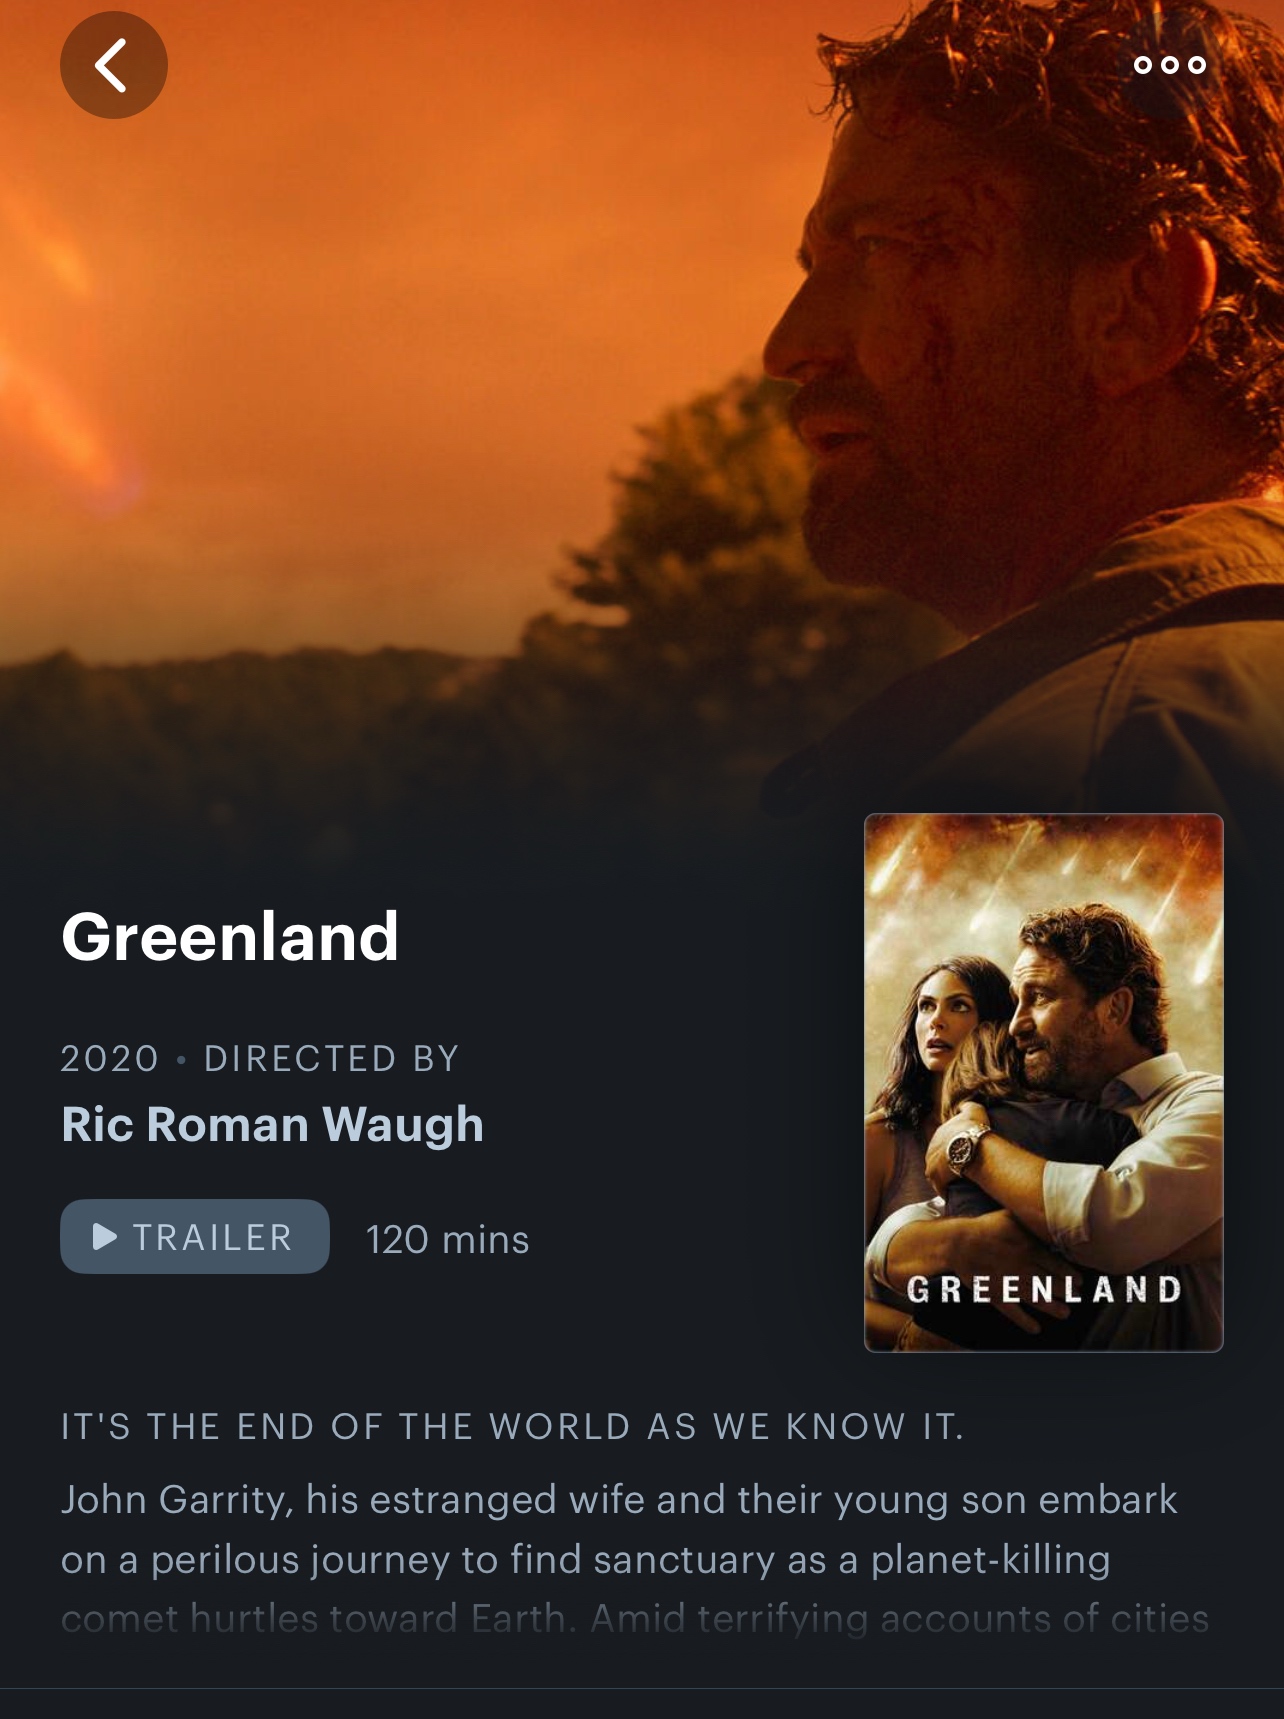
Task: Select the Greenland film title heading
Action: [x=230, y=937]
